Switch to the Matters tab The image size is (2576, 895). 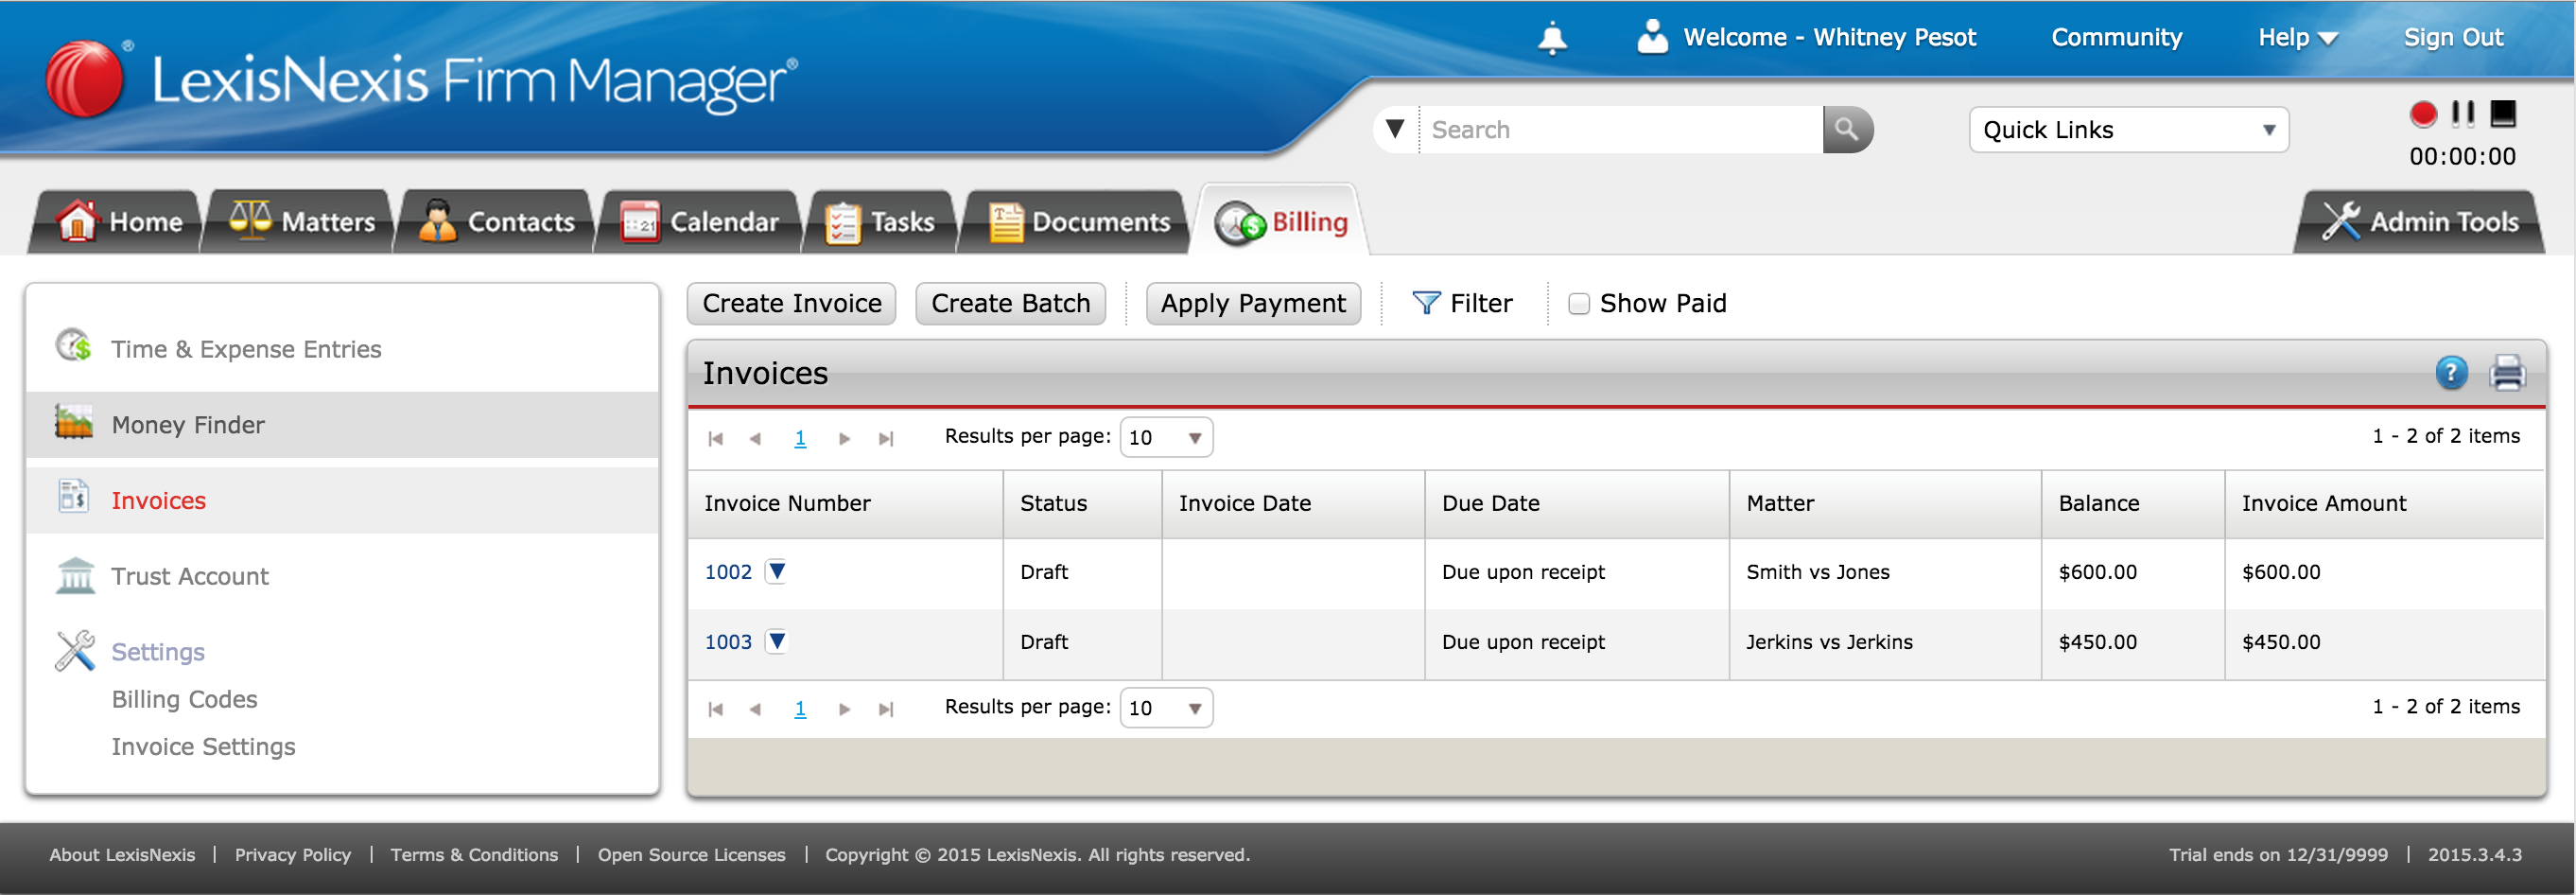[301, 221]
